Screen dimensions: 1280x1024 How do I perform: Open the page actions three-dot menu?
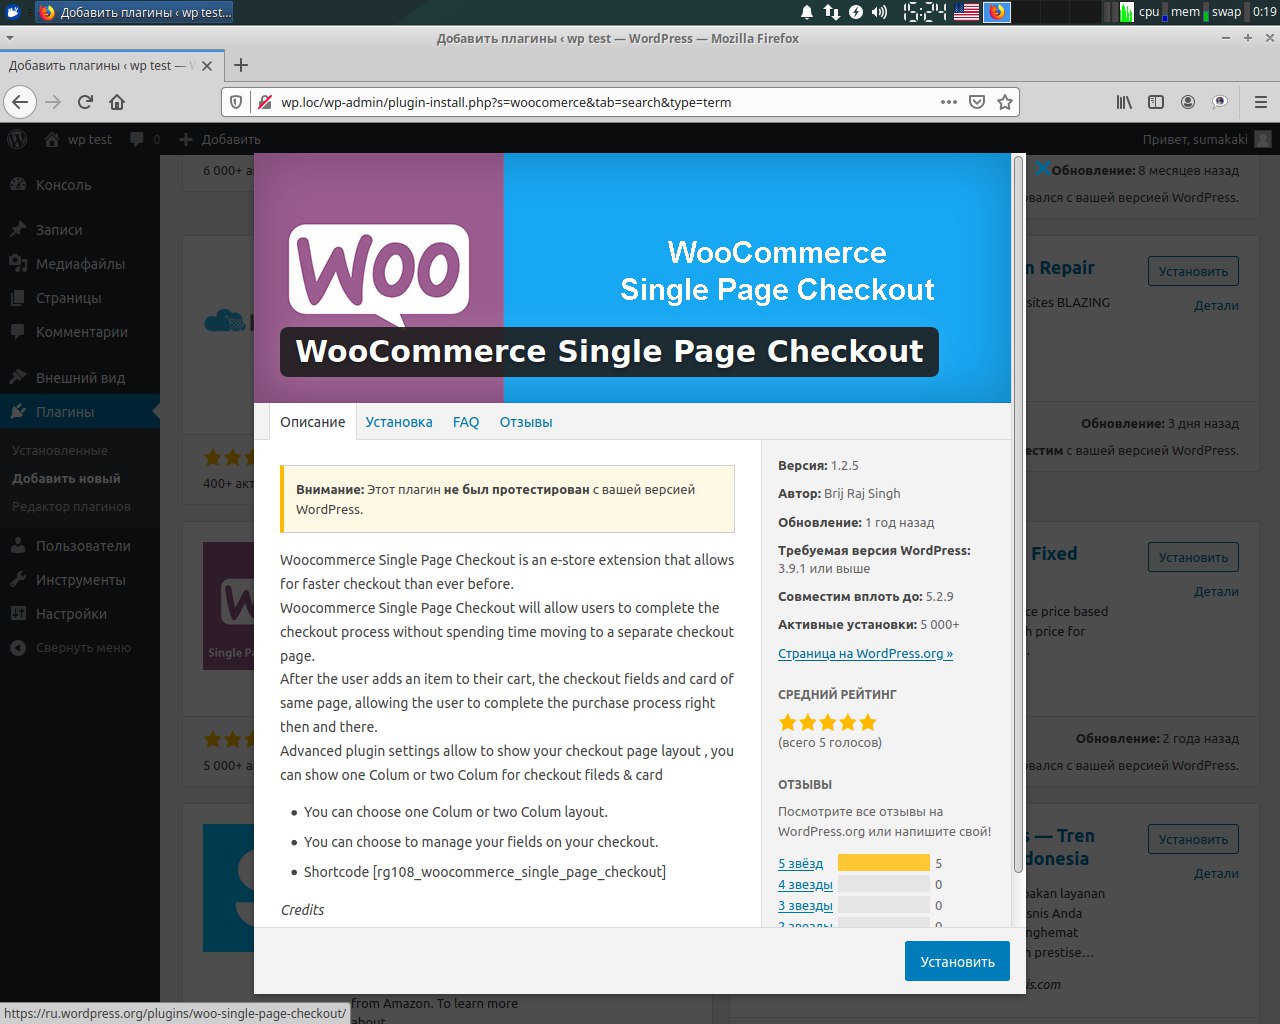pos(949,102)
